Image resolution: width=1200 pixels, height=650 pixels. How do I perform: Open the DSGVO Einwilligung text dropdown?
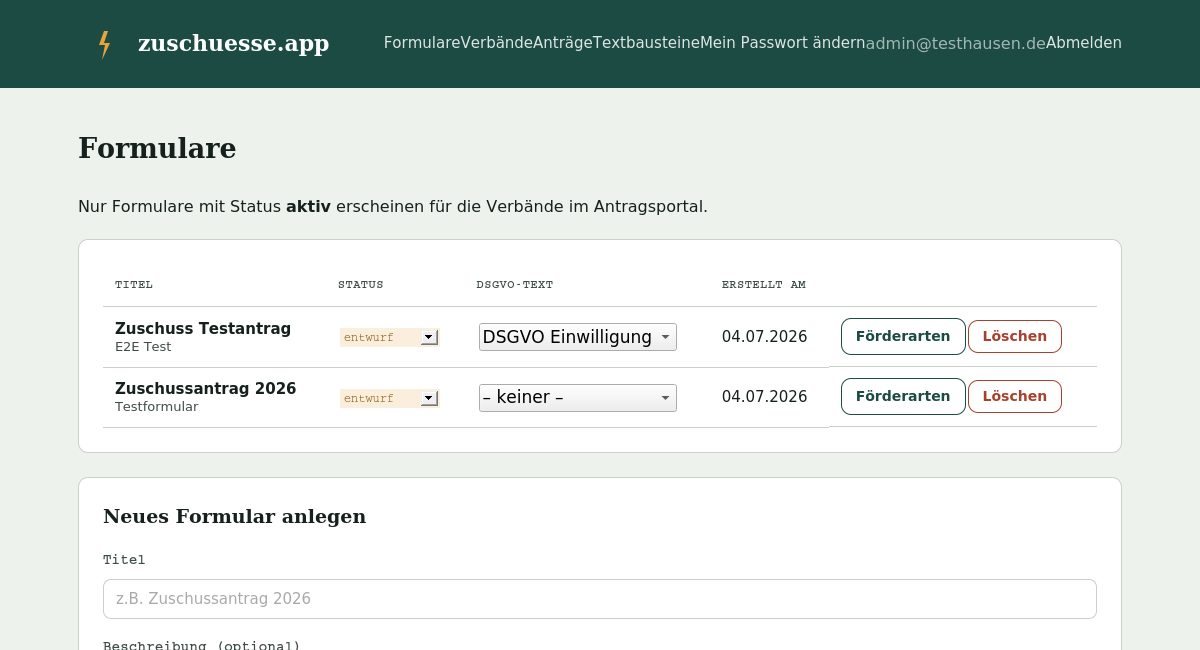click(578, 337)
